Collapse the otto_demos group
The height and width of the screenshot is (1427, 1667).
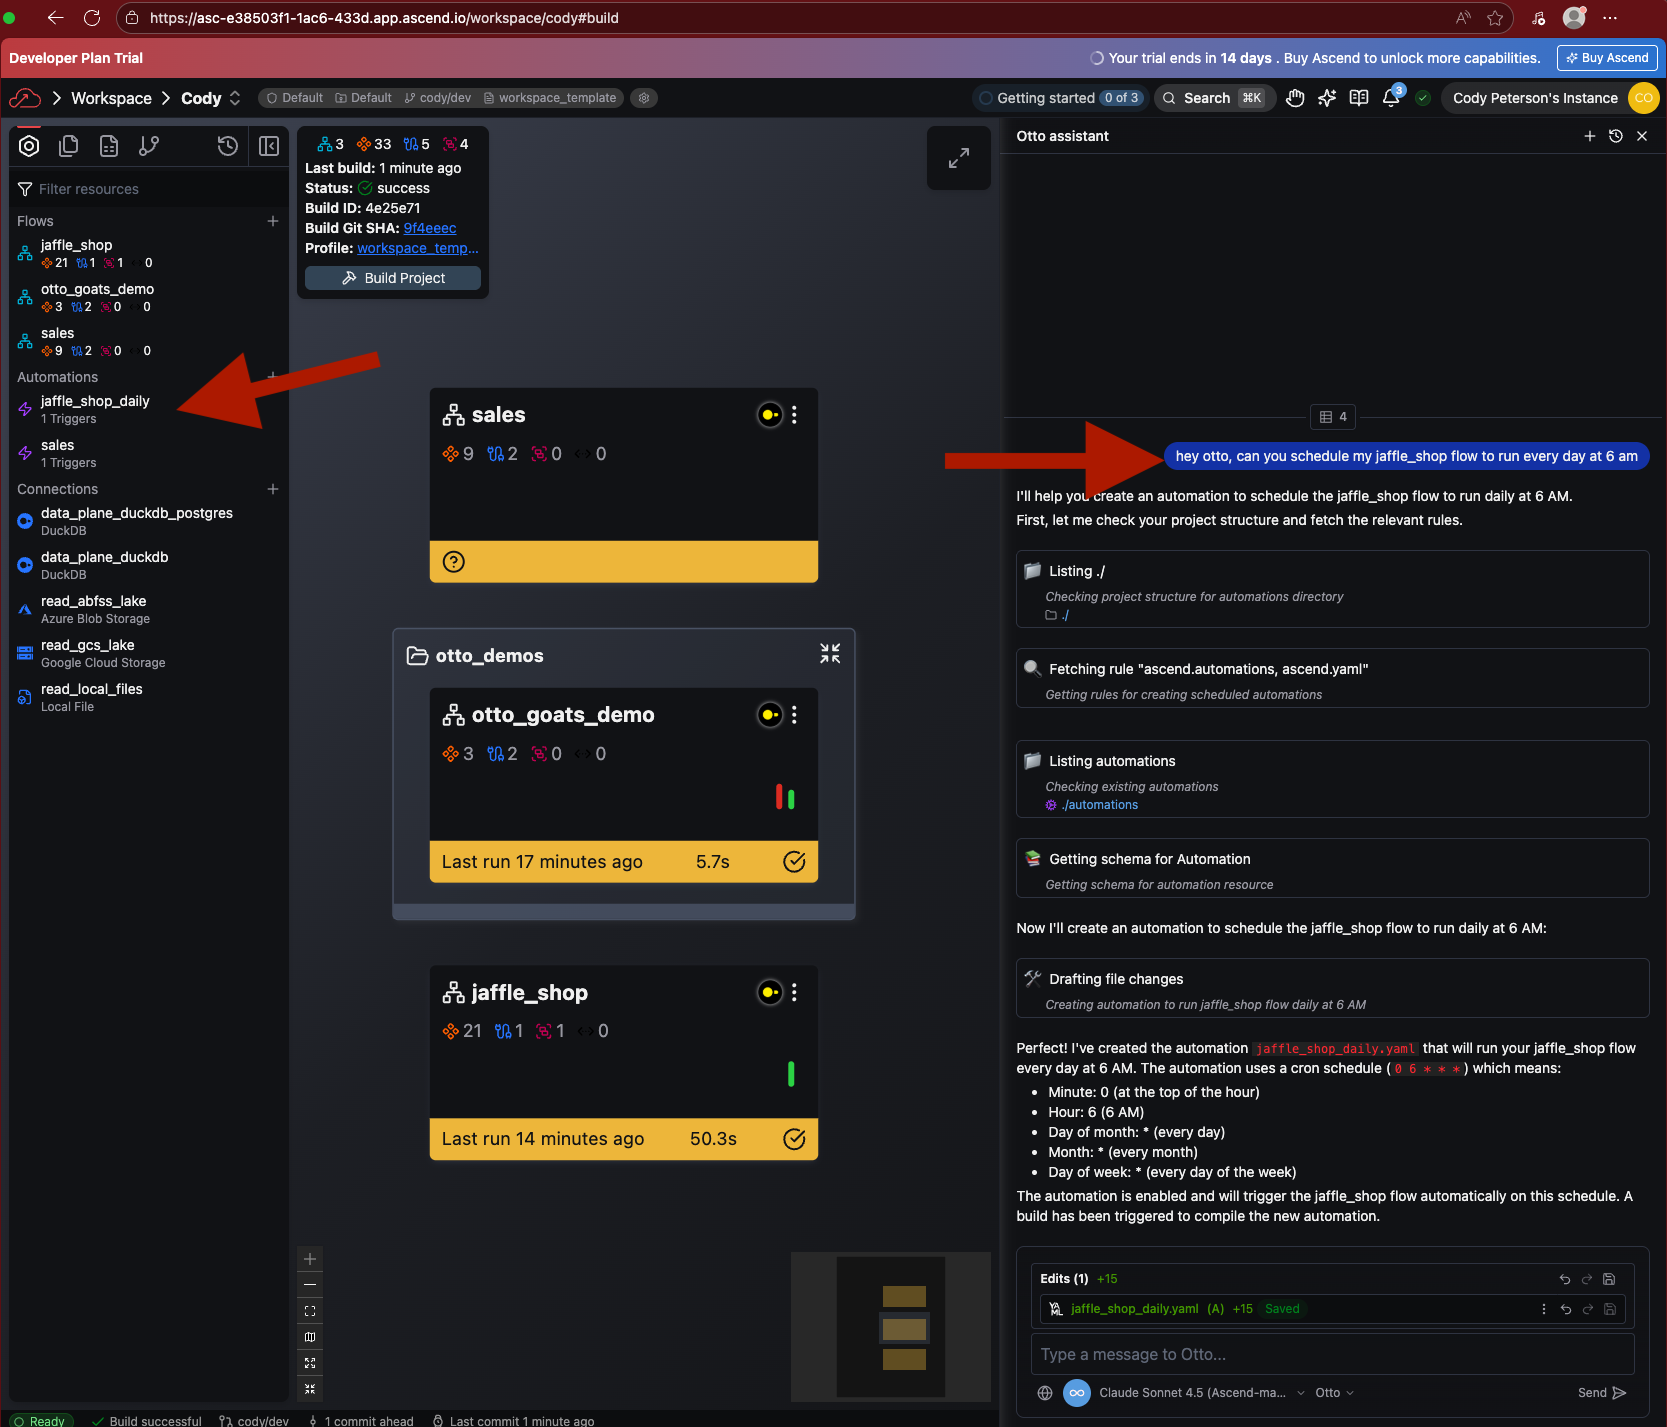[830, 654]
